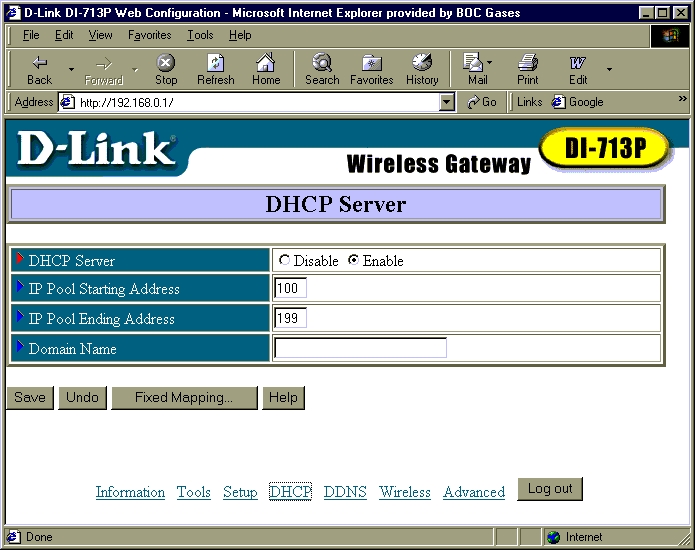Expand the Address bar dropdown arrow
This screenshot has height=550, width=695.
pos(447,102)
